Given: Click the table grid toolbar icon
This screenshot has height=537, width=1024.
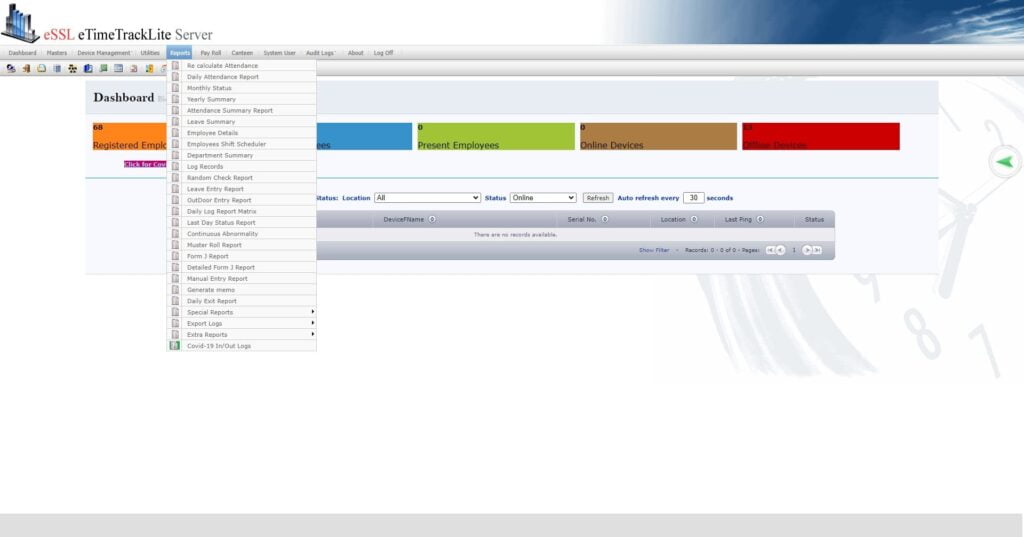Looking at the screenshot, I should click(x=119, y=68).
